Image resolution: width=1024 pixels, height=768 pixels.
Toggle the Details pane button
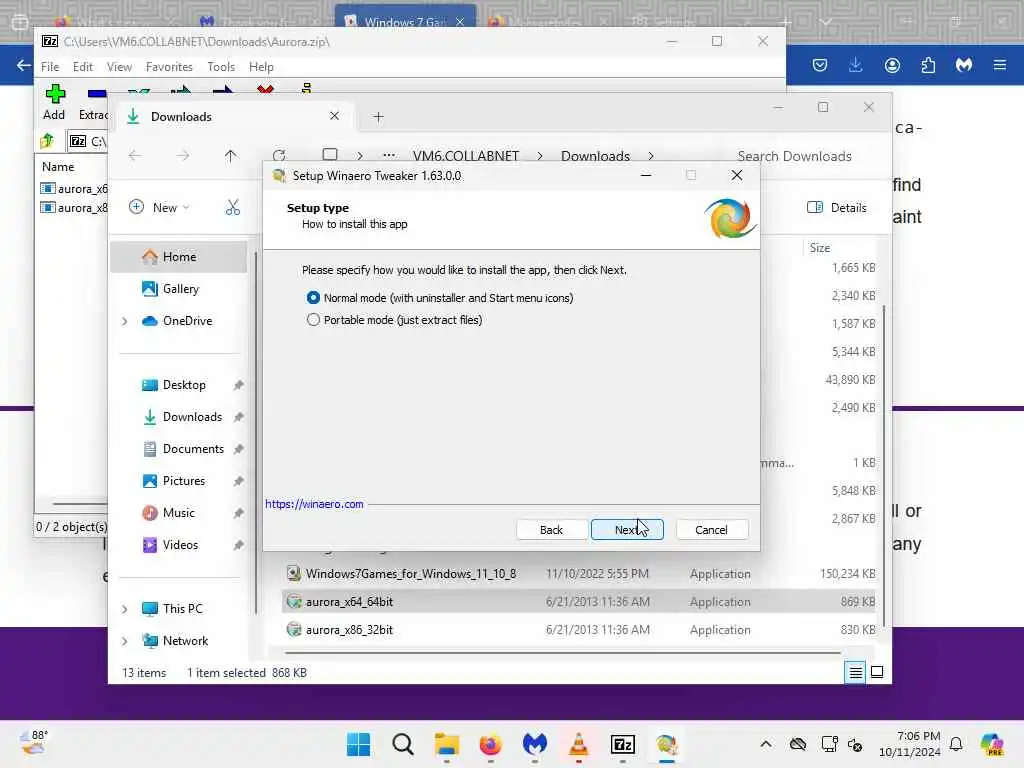[x=837, y=208]
